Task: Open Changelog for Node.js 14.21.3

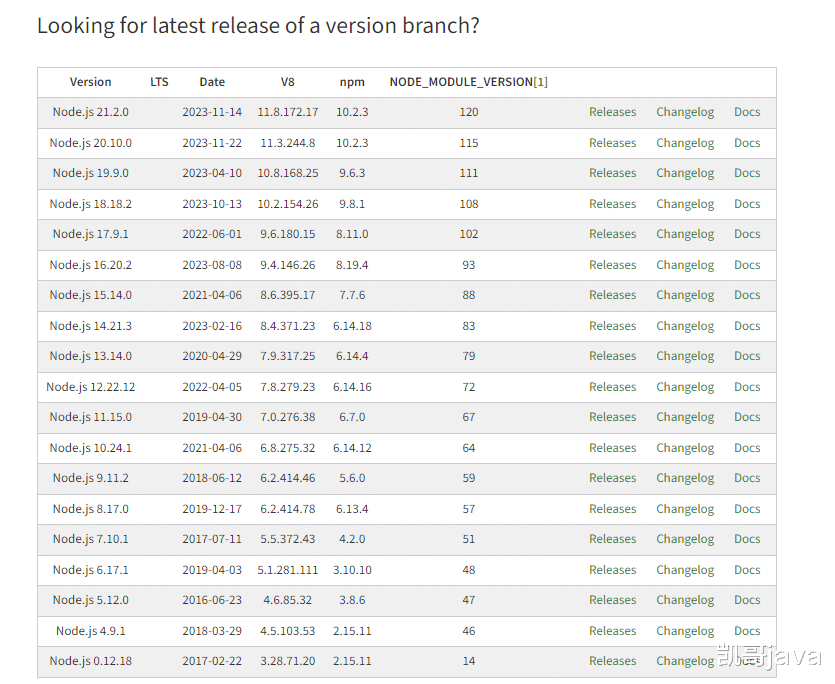Action: click(x=685, y=326)
